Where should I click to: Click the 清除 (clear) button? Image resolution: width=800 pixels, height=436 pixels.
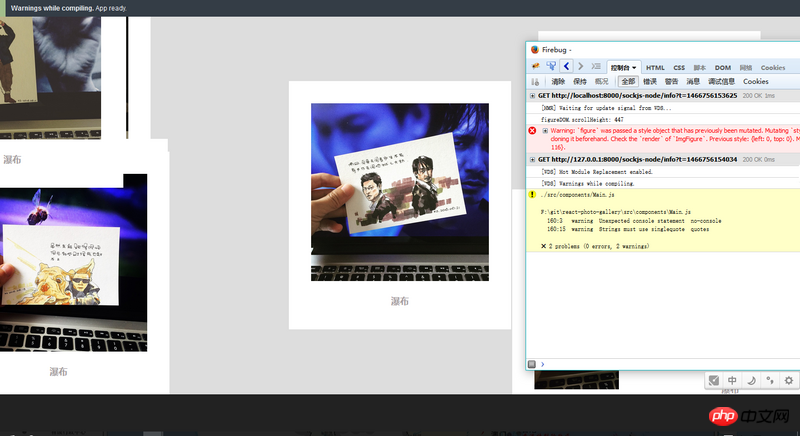coord(558,81)
